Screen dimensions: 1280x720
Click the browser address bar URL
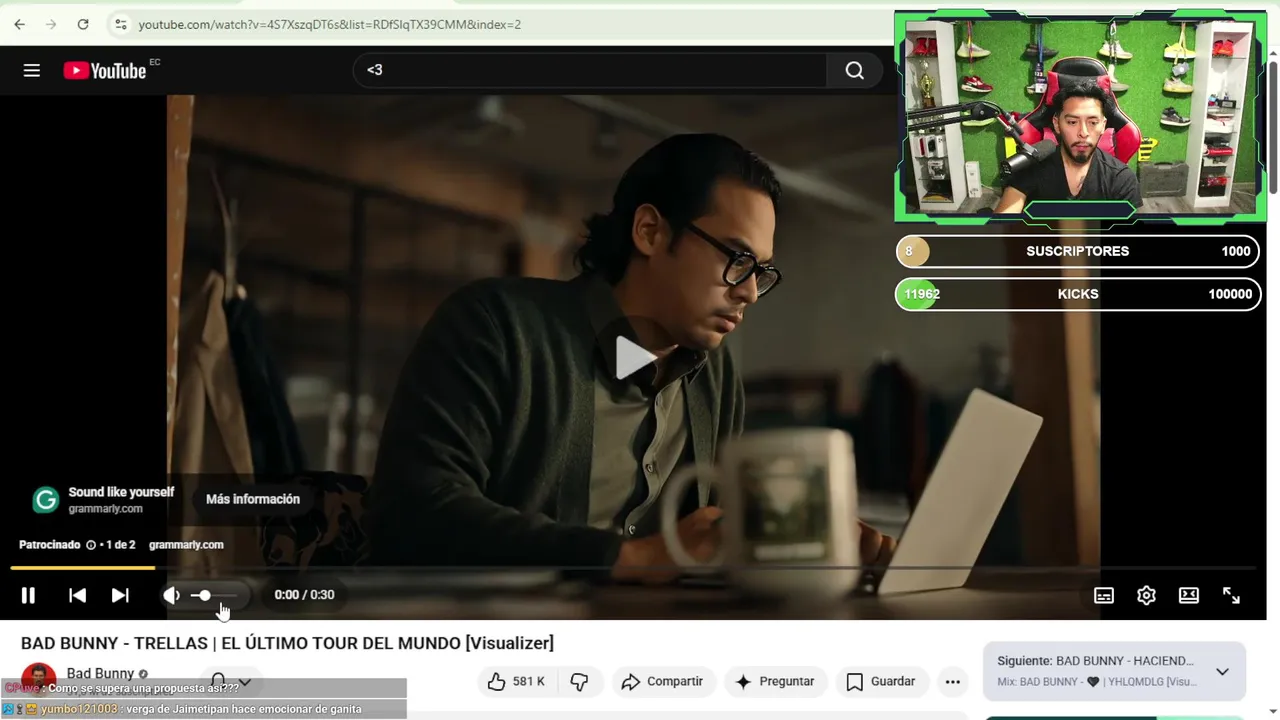[329, 24]
